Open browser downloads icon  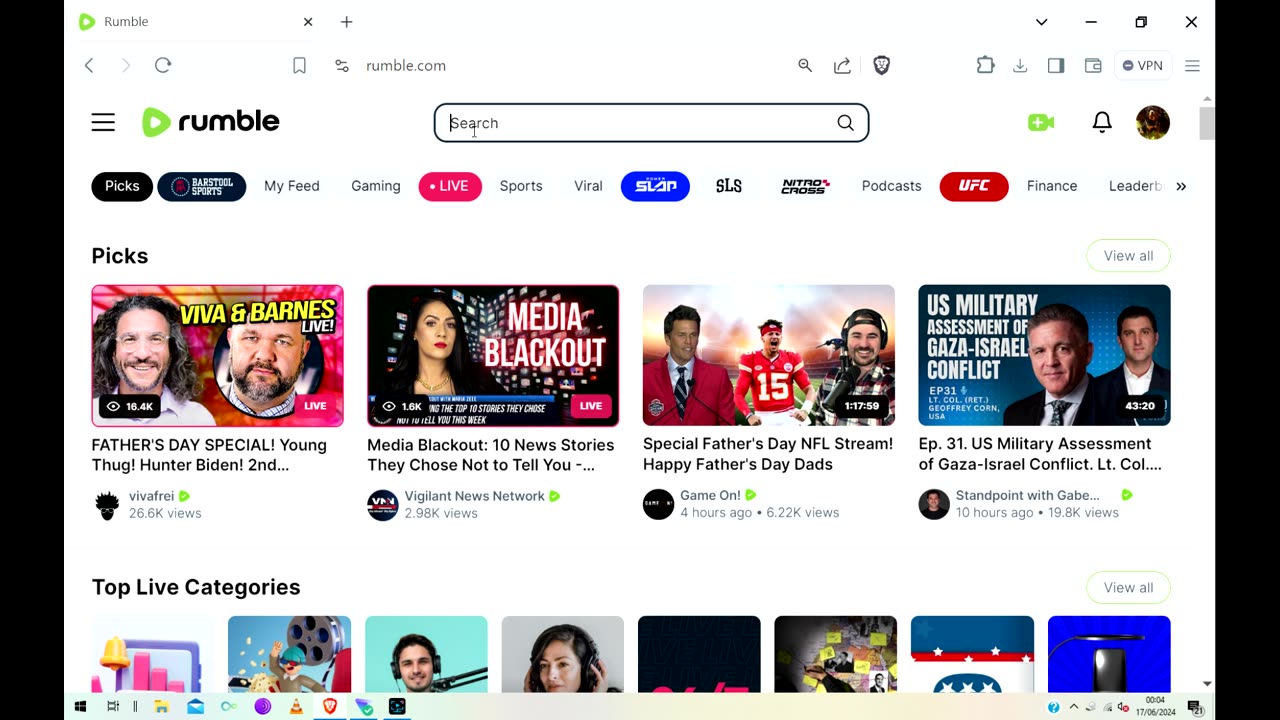click(1020, 65)
